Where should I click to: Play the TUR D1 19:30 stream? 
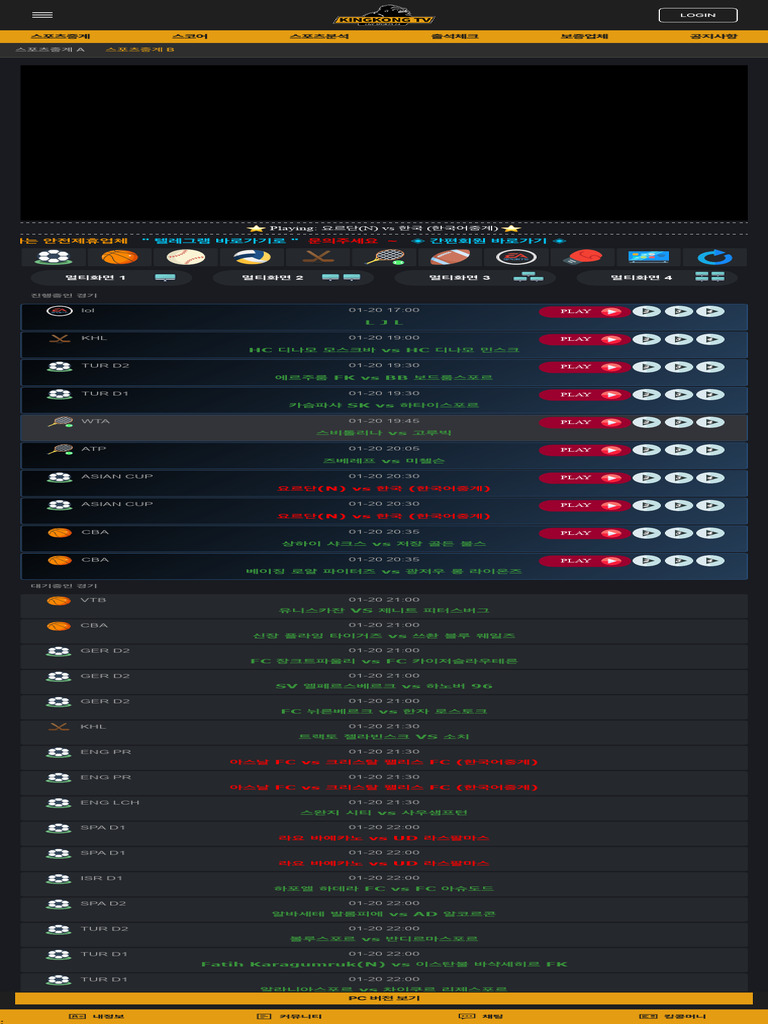(584, 394)
